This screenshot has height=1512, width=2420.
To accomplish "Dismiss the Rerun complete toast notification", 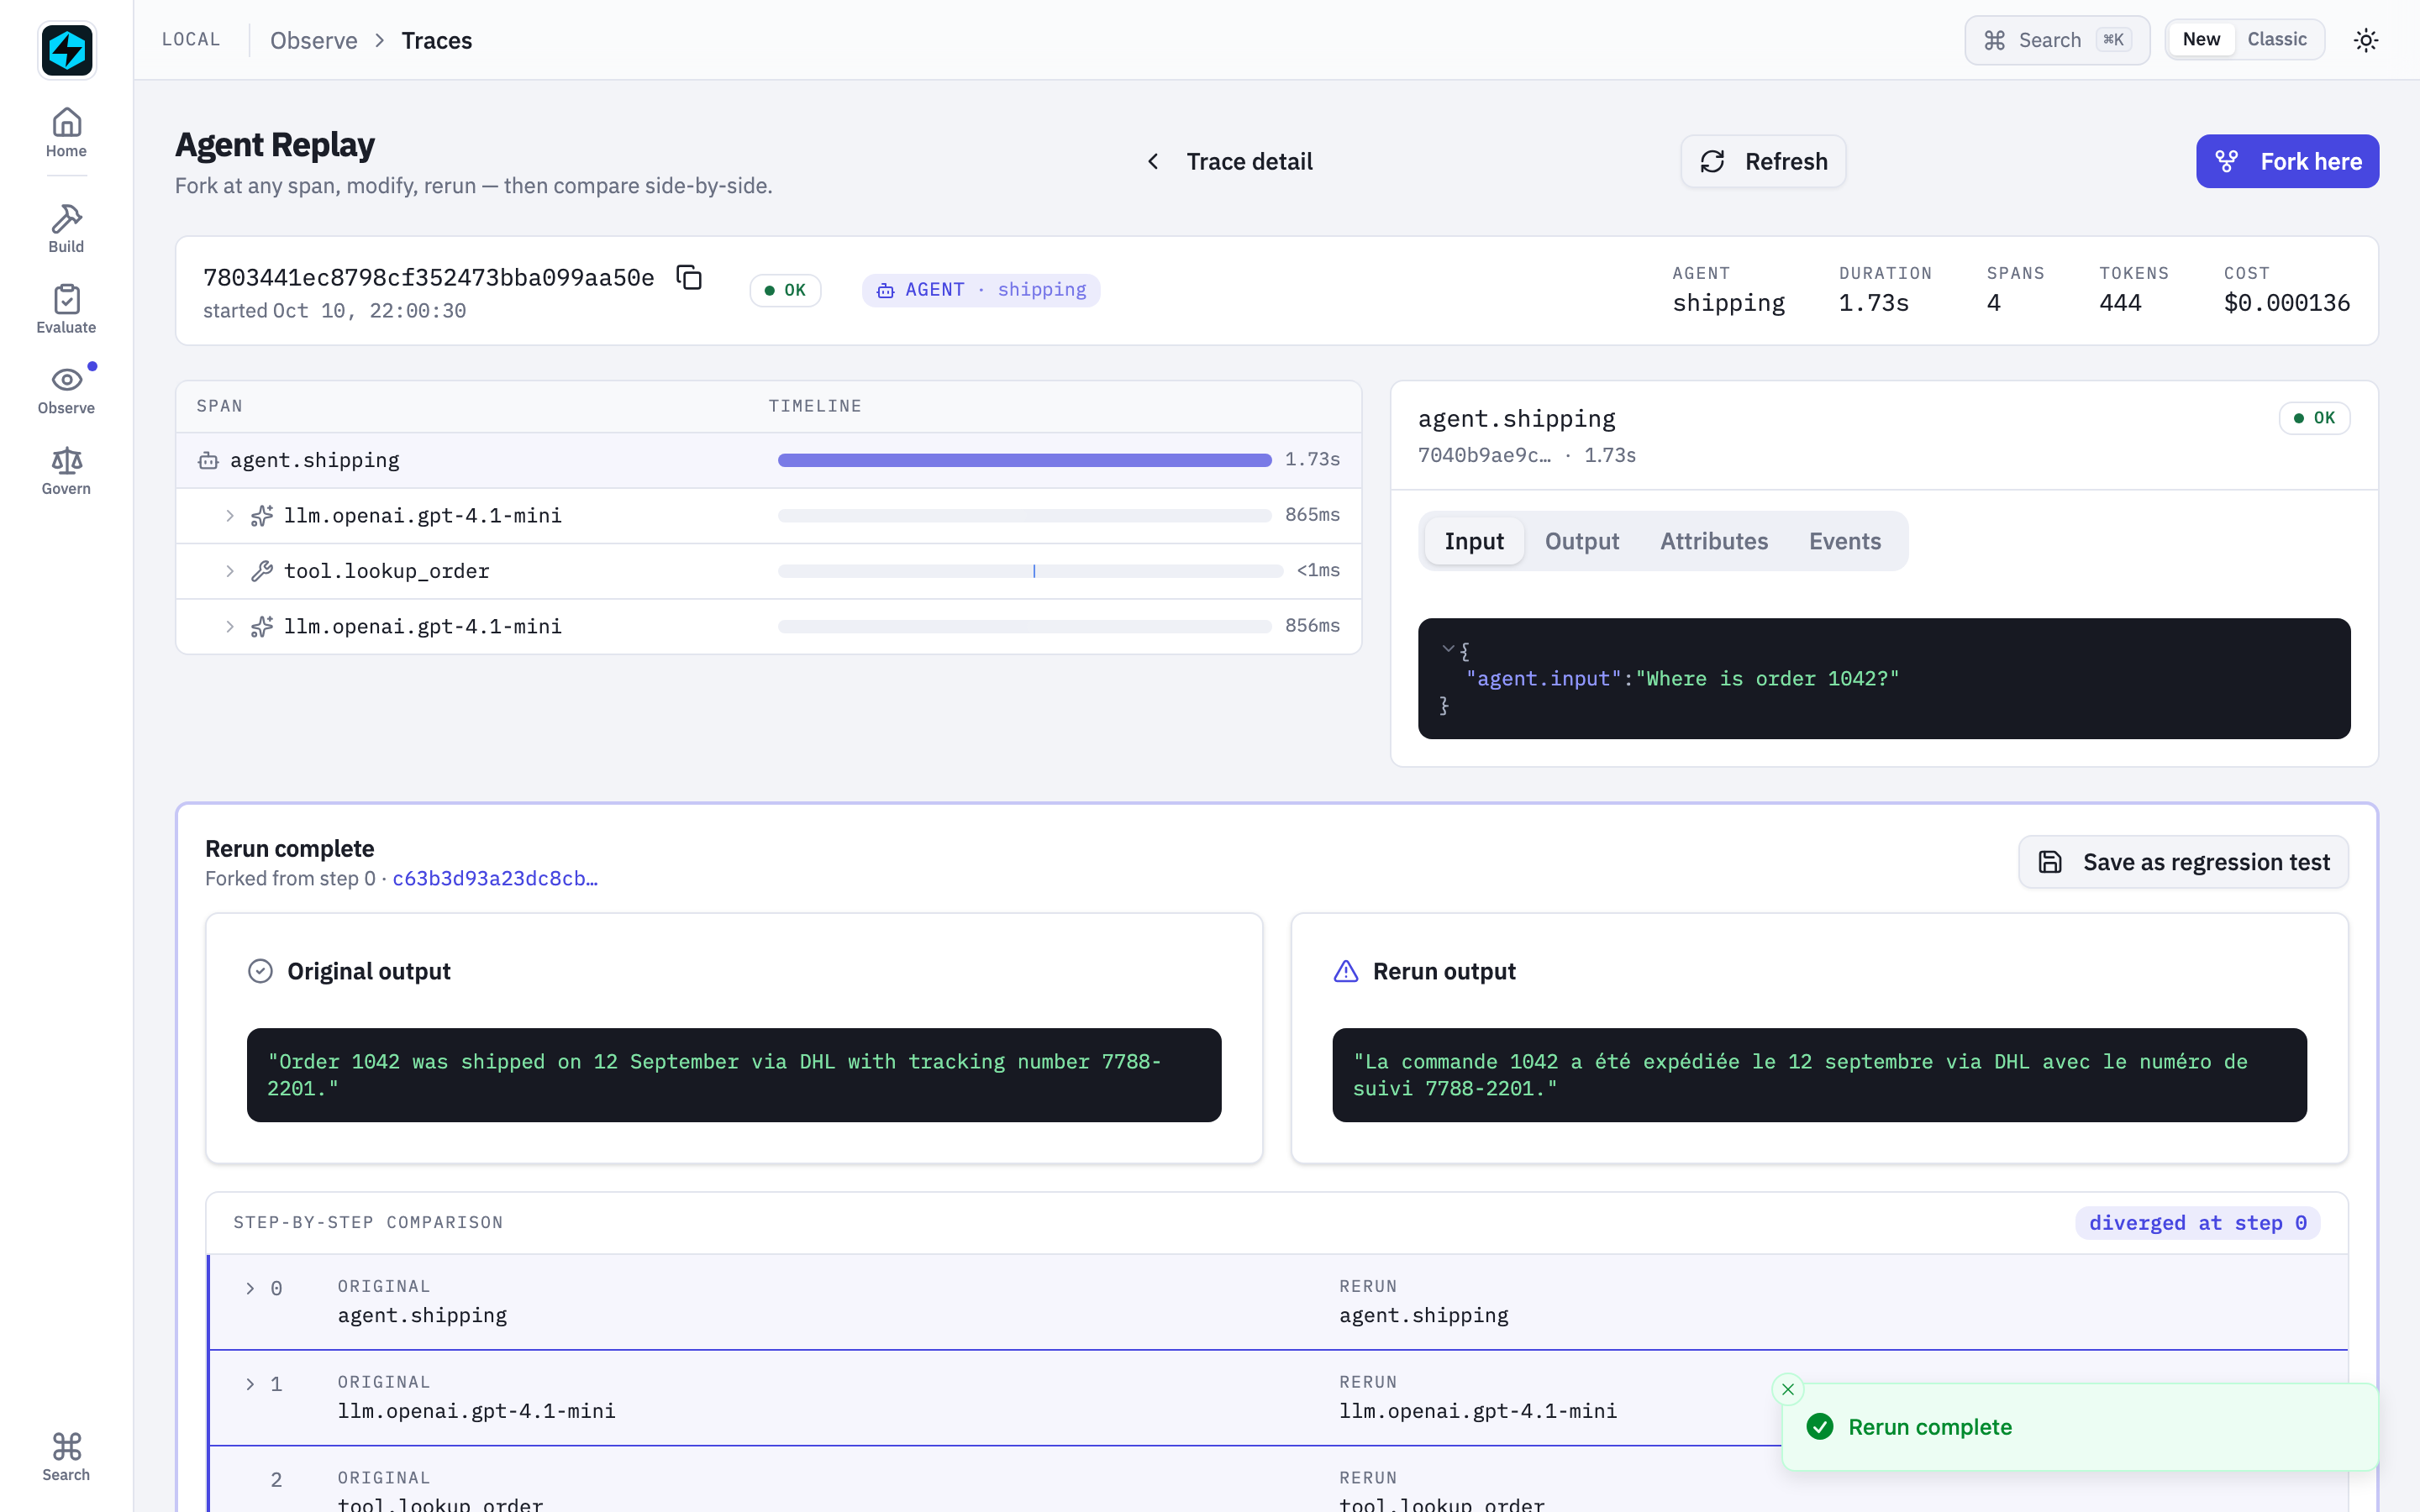I will tap(1788, 1389).
